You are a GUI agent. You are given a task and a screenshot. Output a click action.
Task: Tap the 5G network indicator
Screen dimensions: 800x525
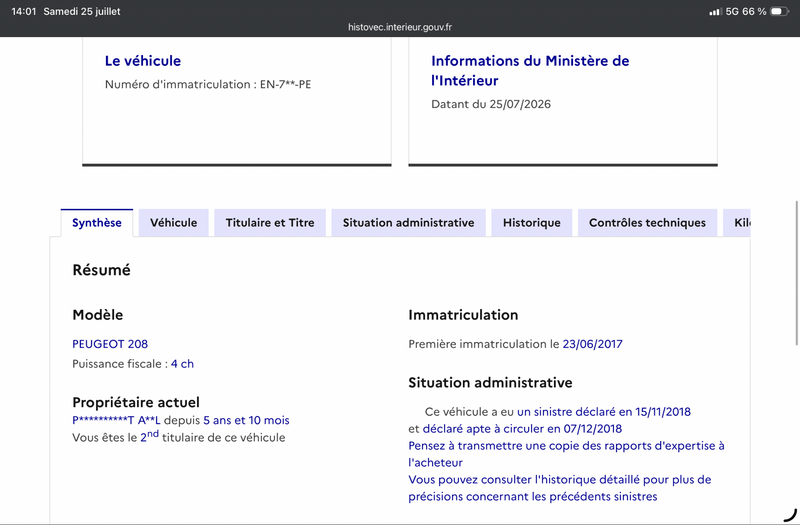(732, 12)
